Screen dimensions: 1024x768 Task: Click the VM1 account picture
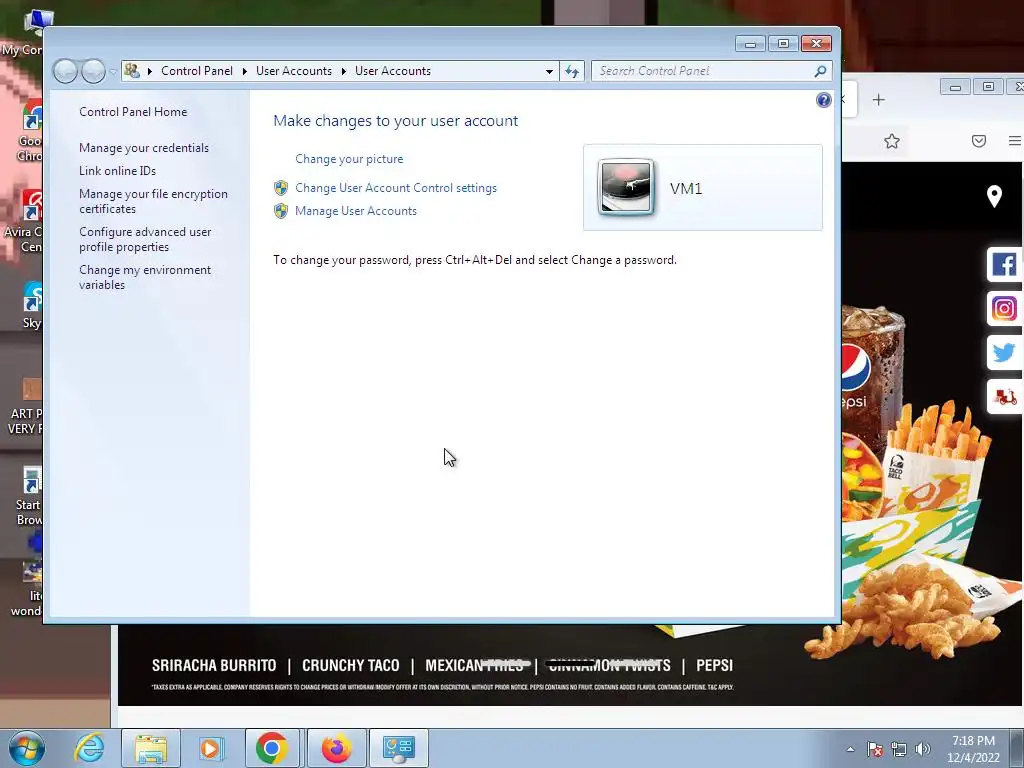(x=625, y=187)
